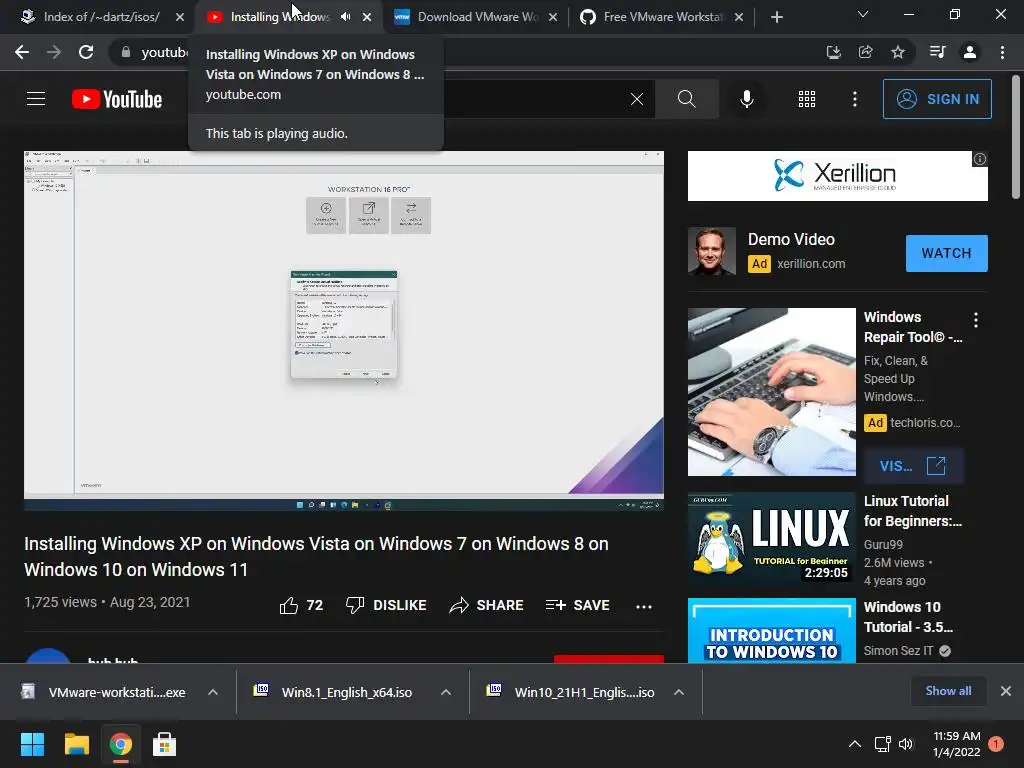Dislike the video
Viewport: 1024px width, 768px height.
[x=386, y=605]
